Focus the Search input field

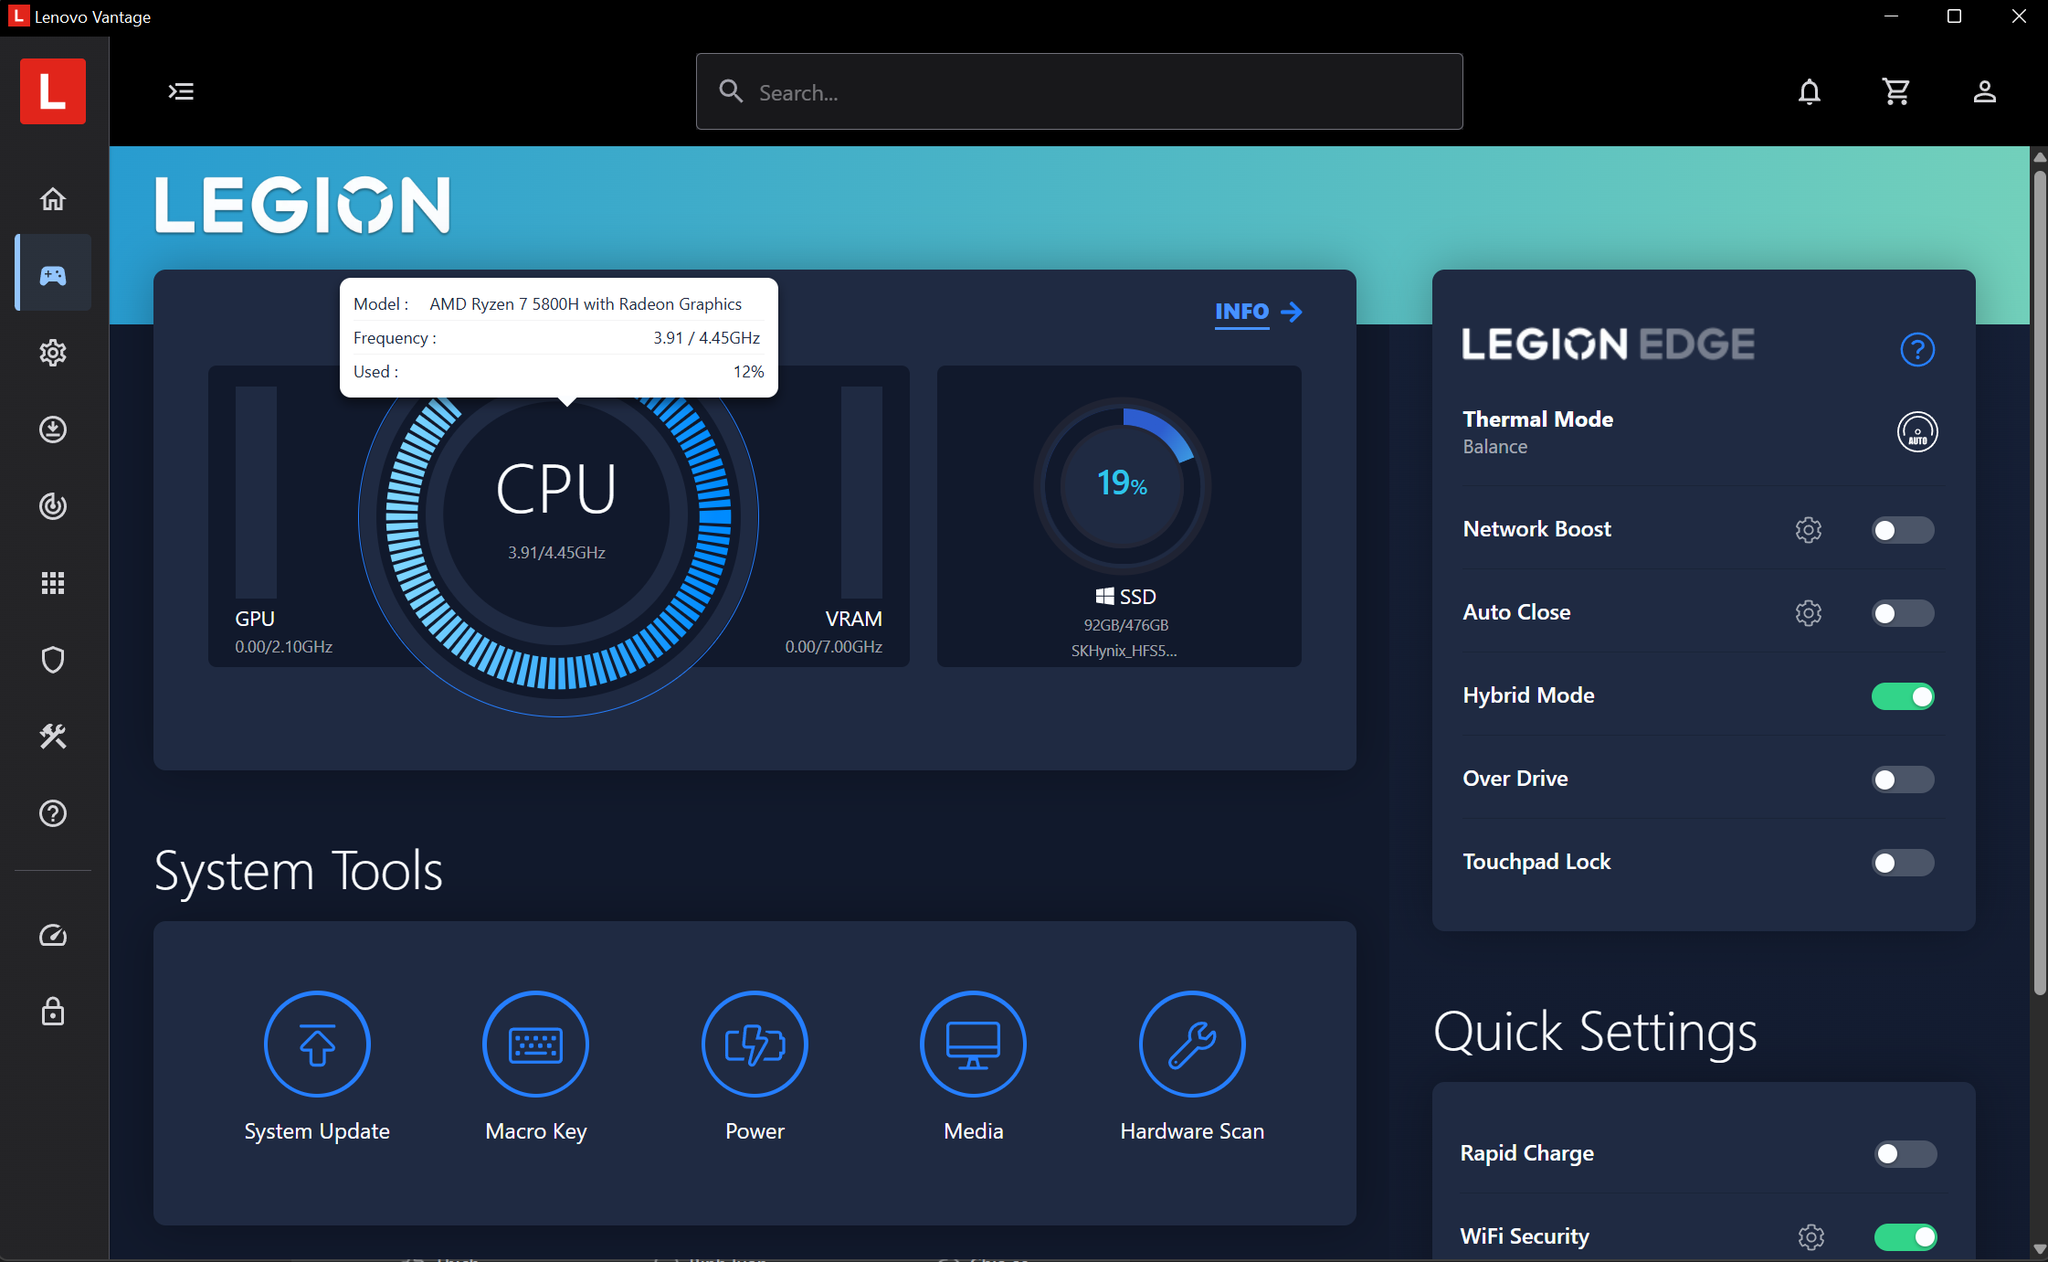1079,92
